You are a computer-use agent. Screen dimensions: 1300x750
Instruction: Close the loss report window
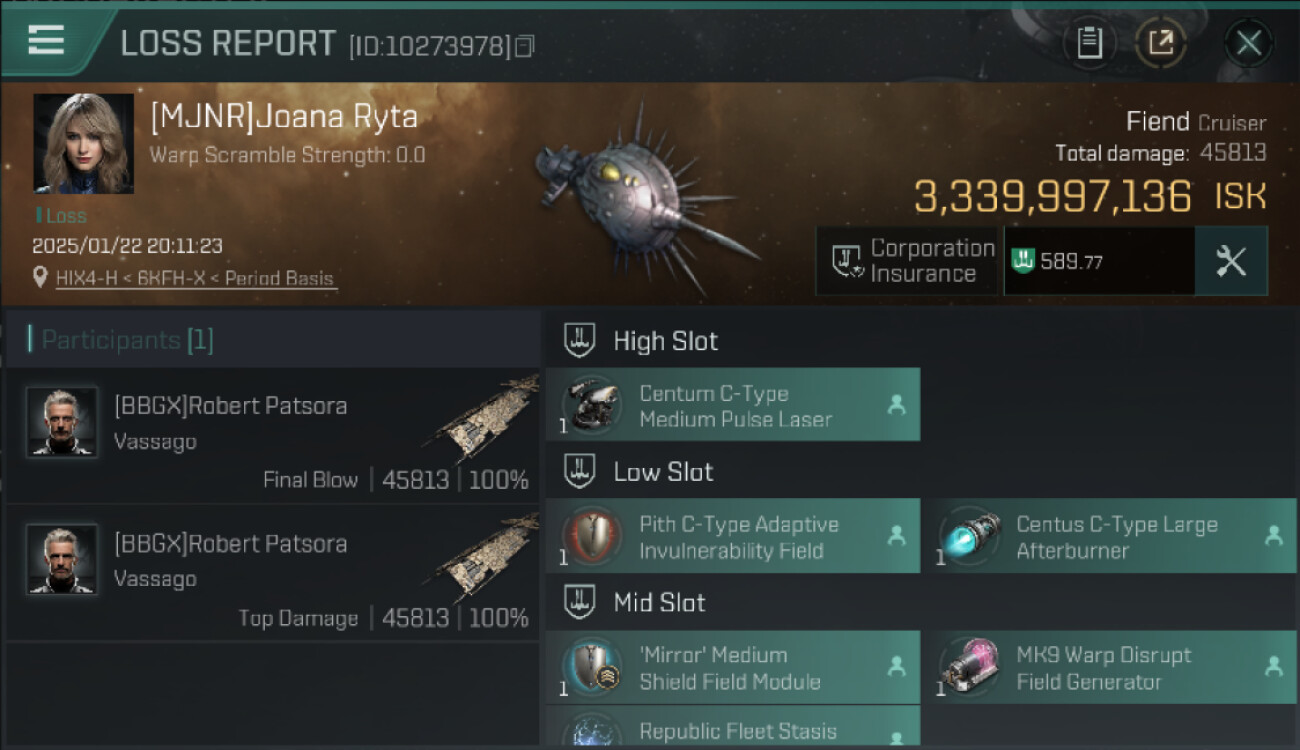[1248, 43]
